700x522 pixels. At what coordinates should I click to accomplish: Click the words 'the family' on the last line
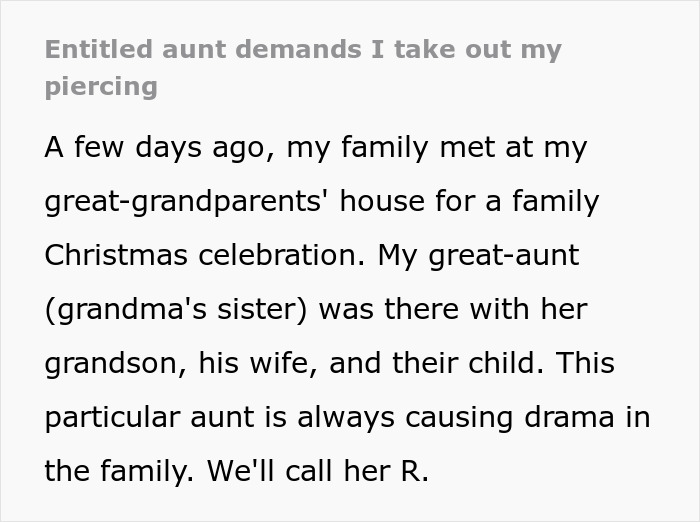(x=118, y=471)
